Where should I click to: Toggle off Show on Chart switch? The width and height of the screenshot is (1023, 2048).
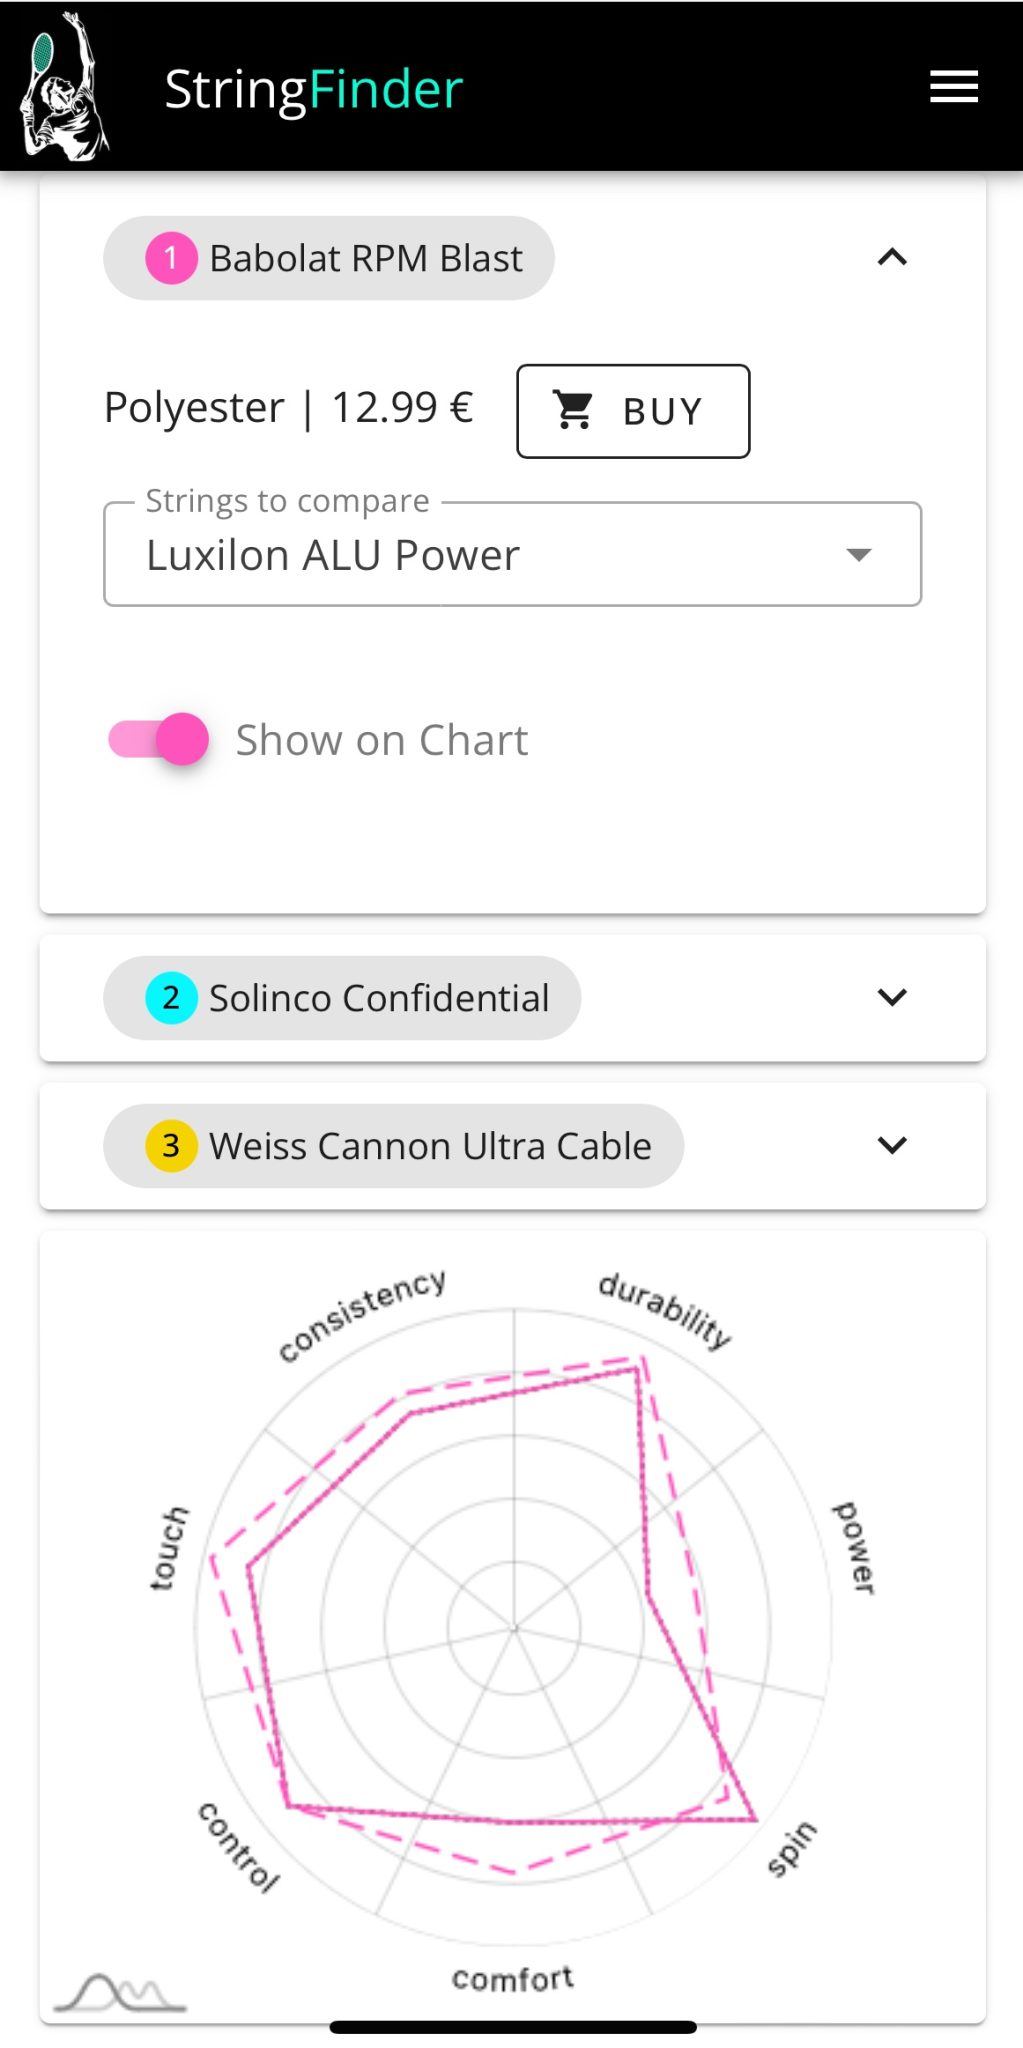160,740
